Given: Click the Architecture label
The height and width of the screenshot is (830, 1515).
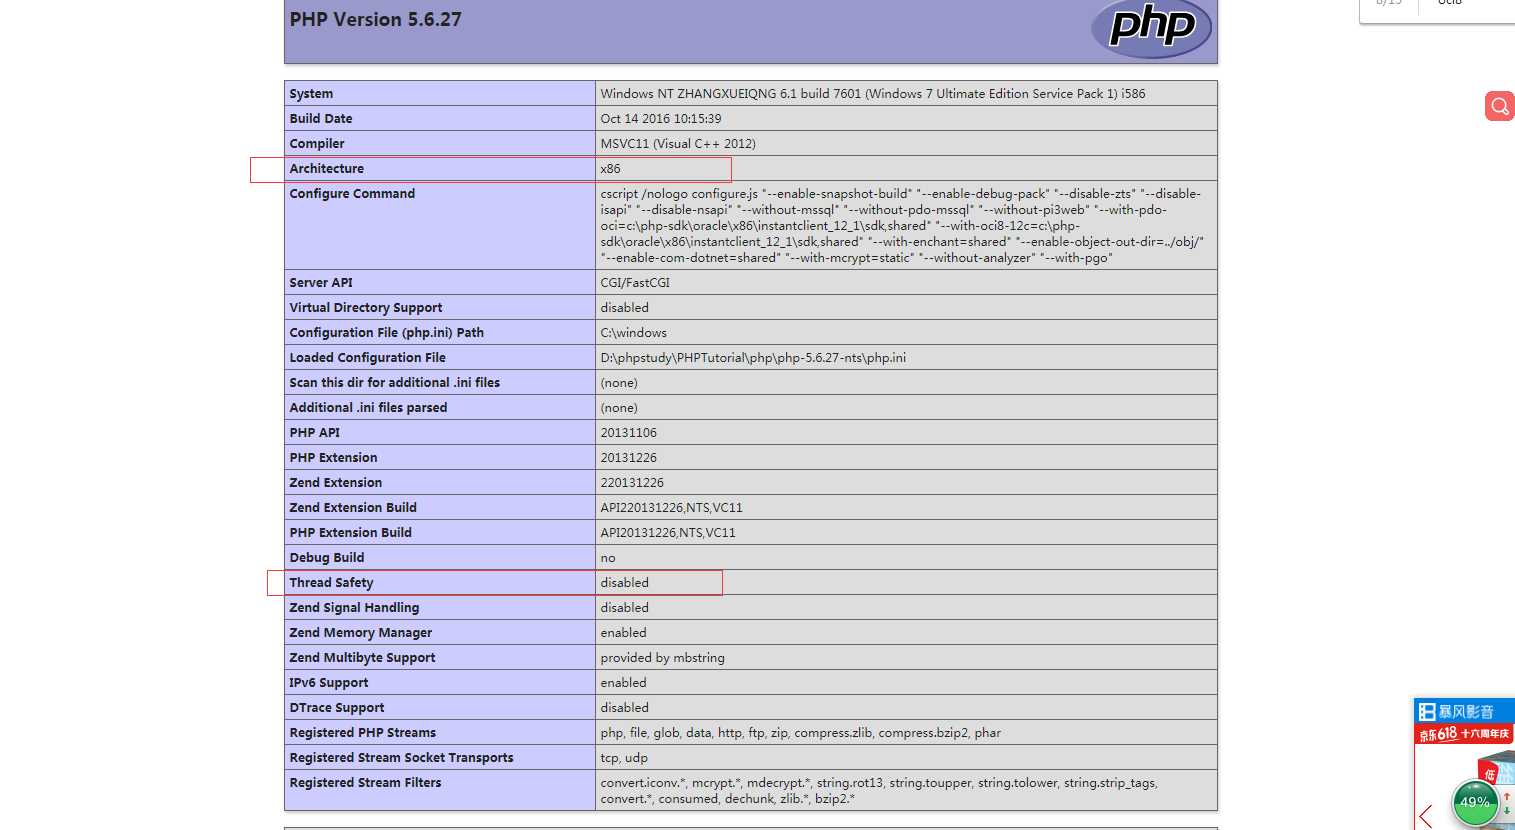Looking at the screenshot, I should (327, 169).
